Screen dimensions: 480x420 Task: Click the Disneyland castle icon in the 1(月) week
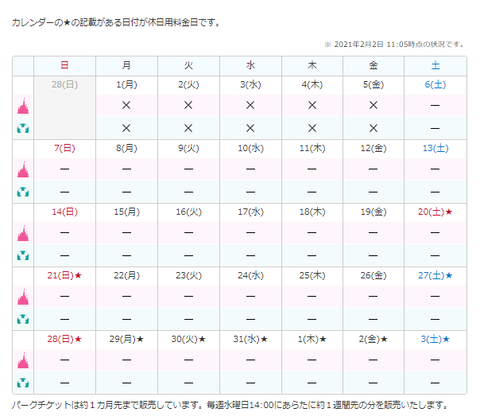pyautogui.click(x=23, y=106)
